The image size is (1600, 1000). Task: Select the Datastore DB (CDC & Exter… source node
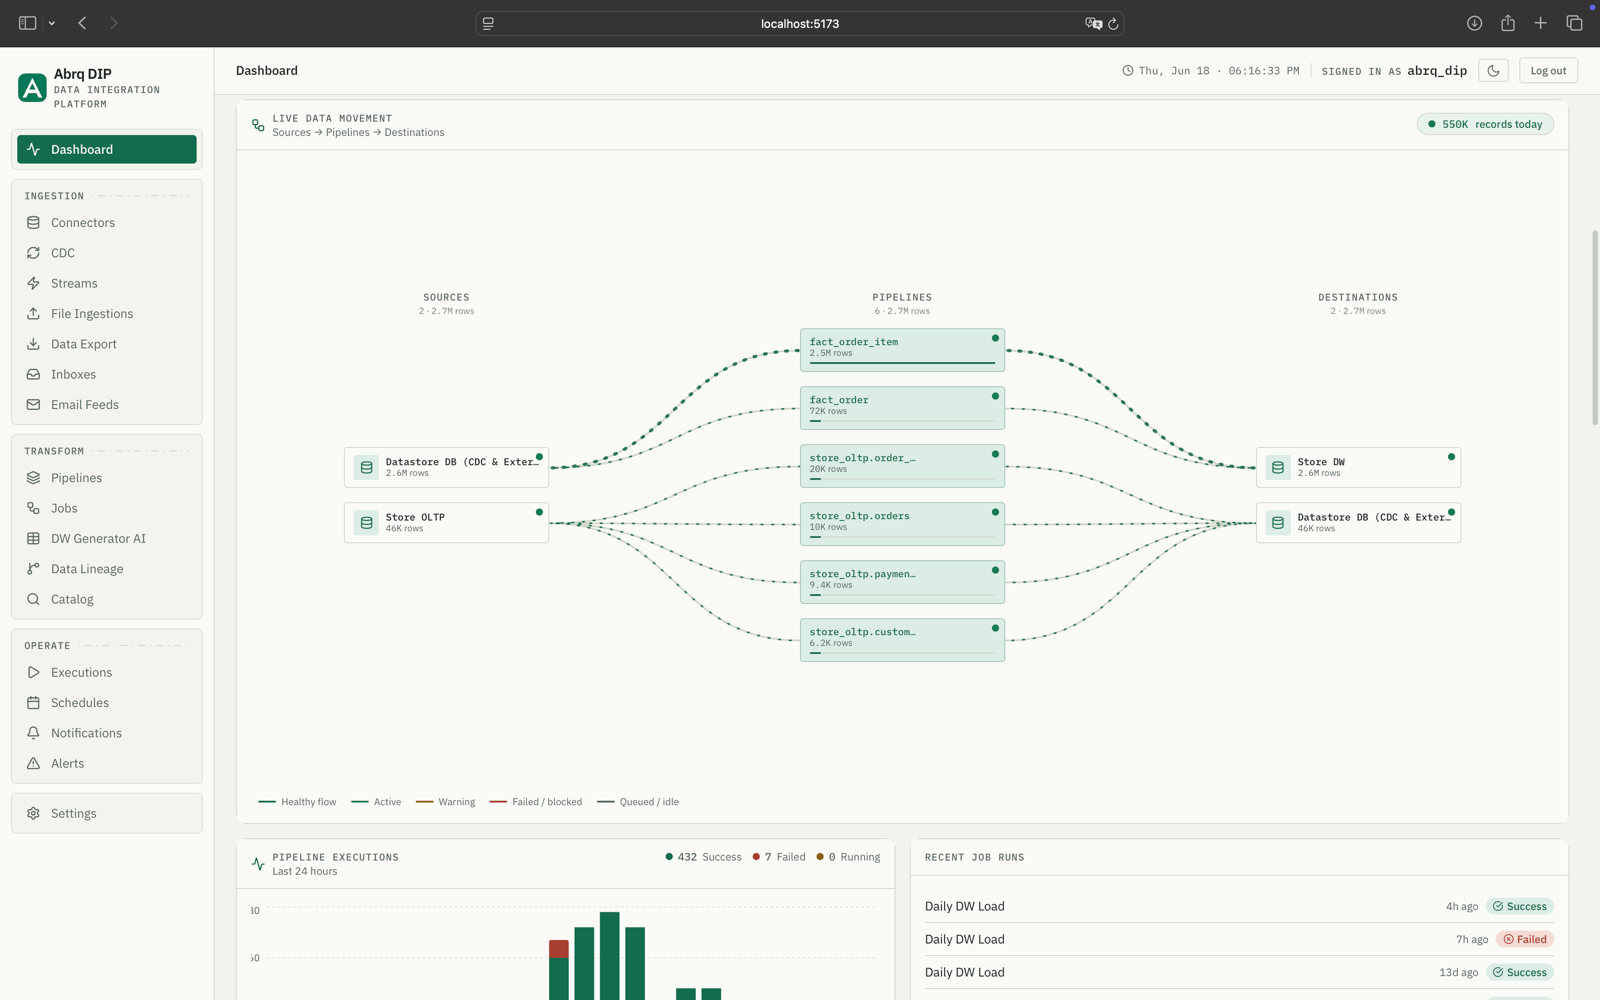(446, 467)
